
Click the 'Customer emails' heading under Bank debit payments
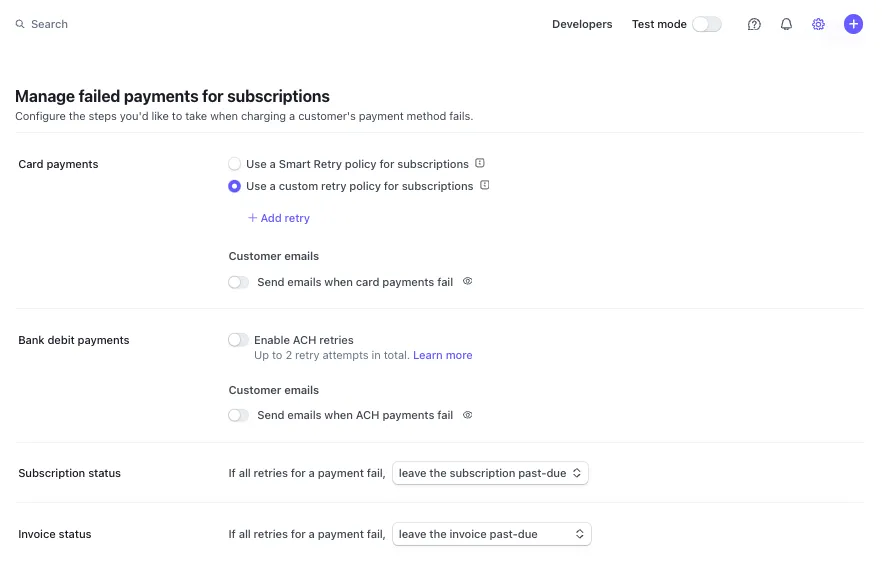tap(273, 390)
